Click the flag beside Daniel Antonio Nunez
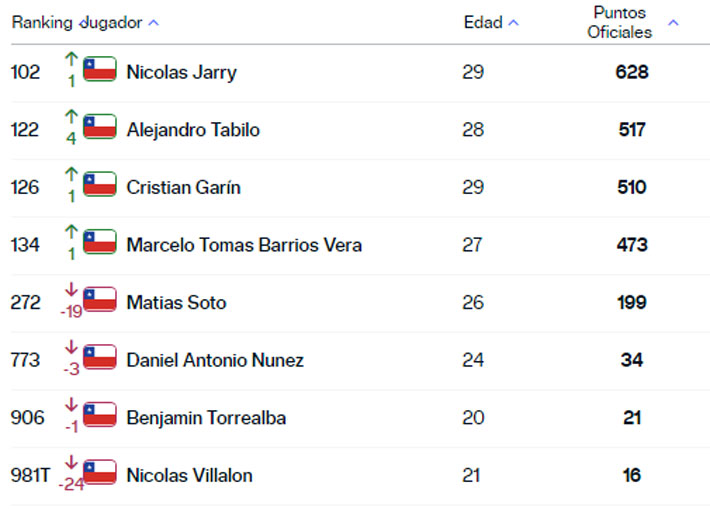This screenshot has width=710, height=510. coord(100,358)
